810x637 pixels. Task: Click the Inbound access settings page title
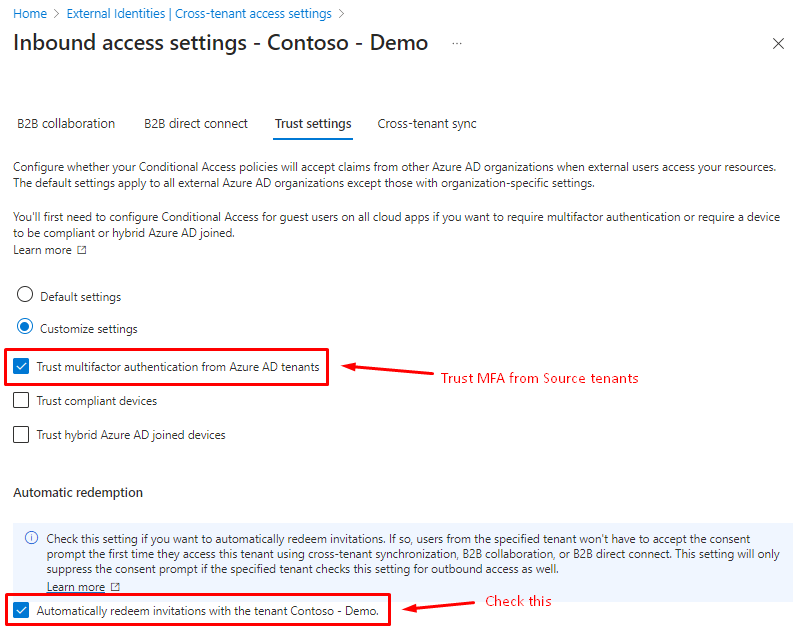pyautogui.click(x=220, y=43)
